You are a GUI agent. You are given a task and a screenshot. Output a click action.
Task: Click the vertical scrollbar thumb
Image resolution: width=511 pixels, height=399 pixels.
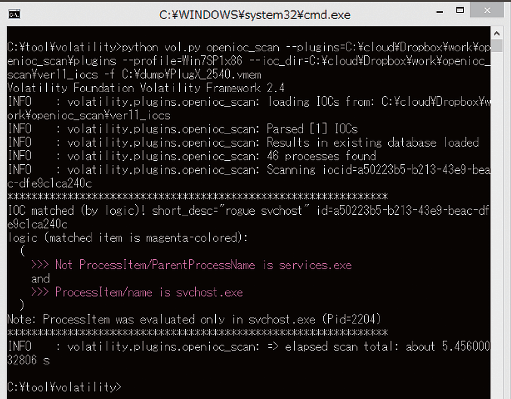point(497,46)
